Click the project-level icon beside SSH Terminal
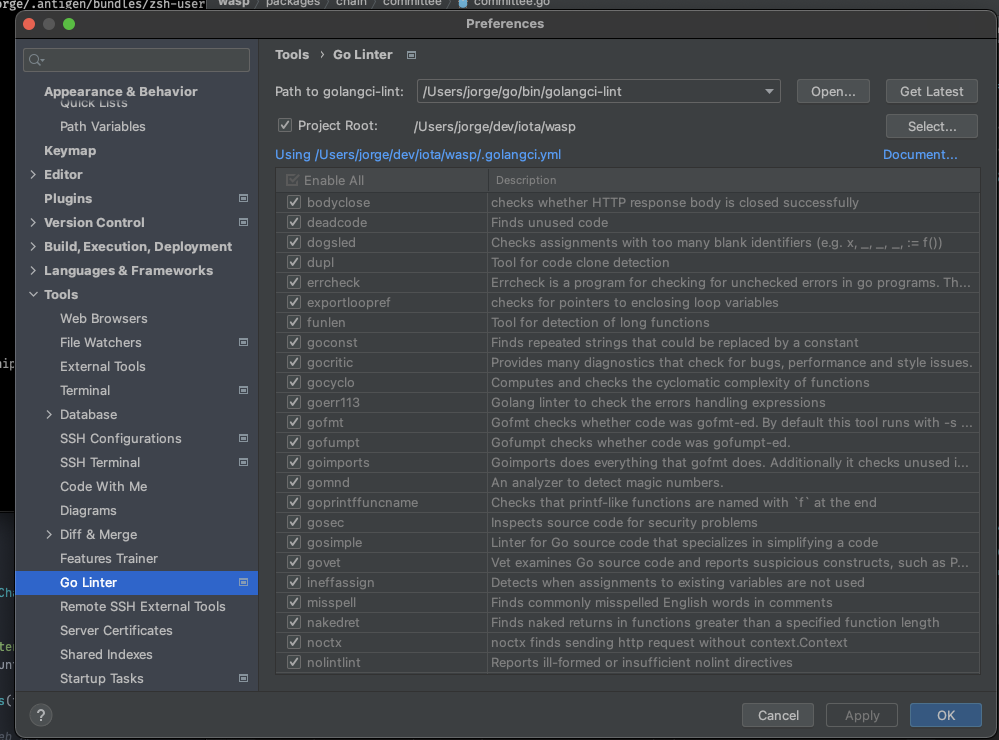Image resolution: width=999 pixels, height=740 pixels. click(243, 462)
